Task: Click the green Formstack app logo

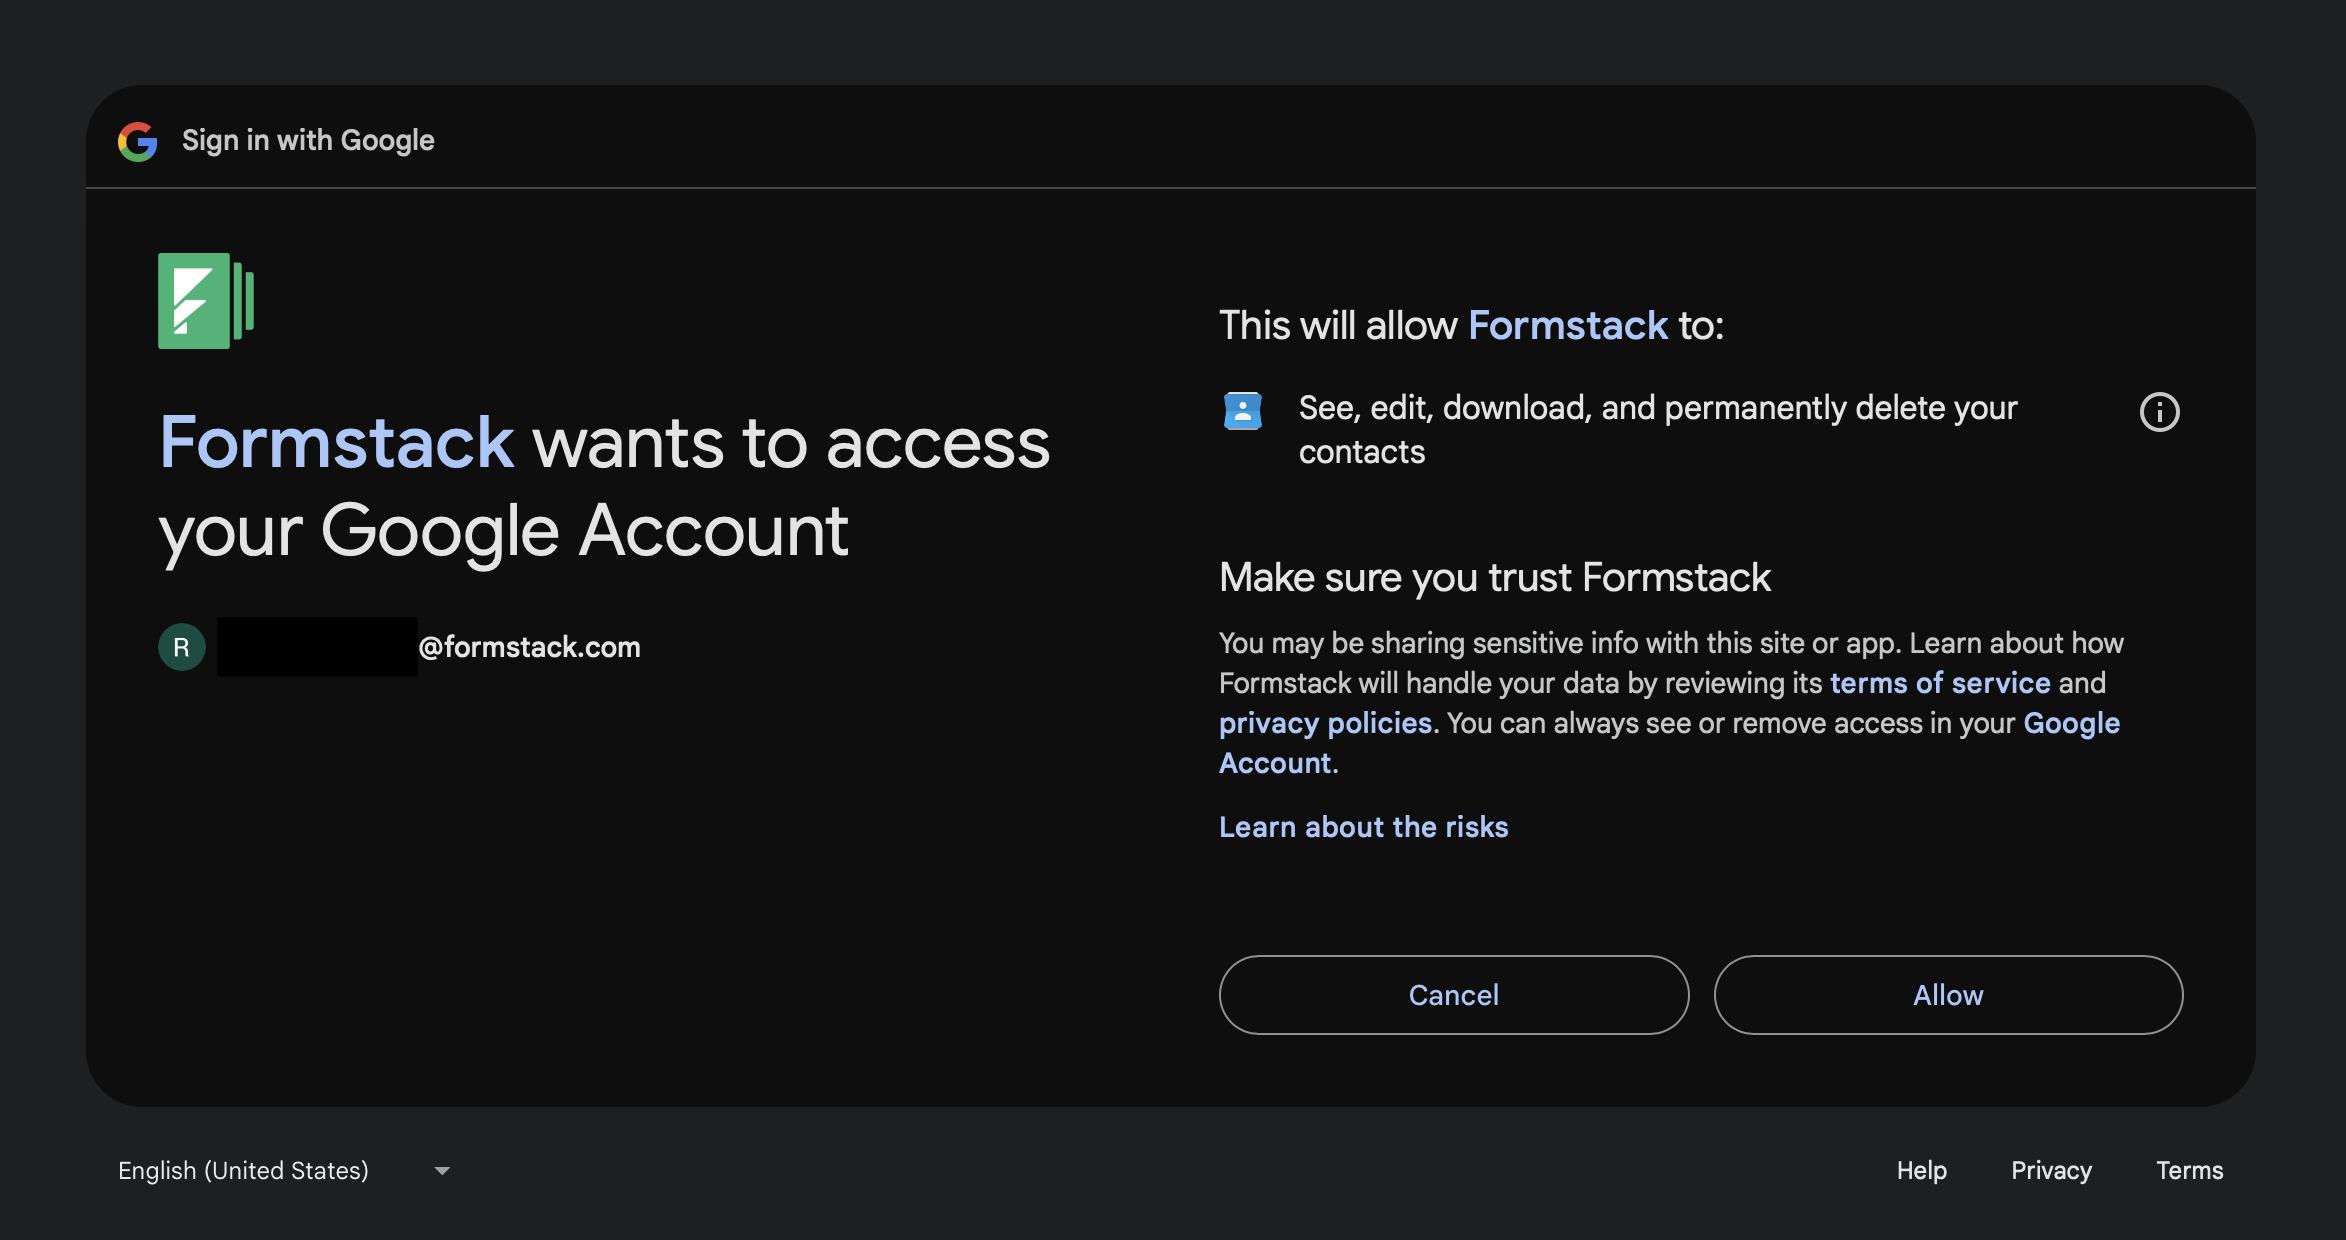Action: coord(206,301)
